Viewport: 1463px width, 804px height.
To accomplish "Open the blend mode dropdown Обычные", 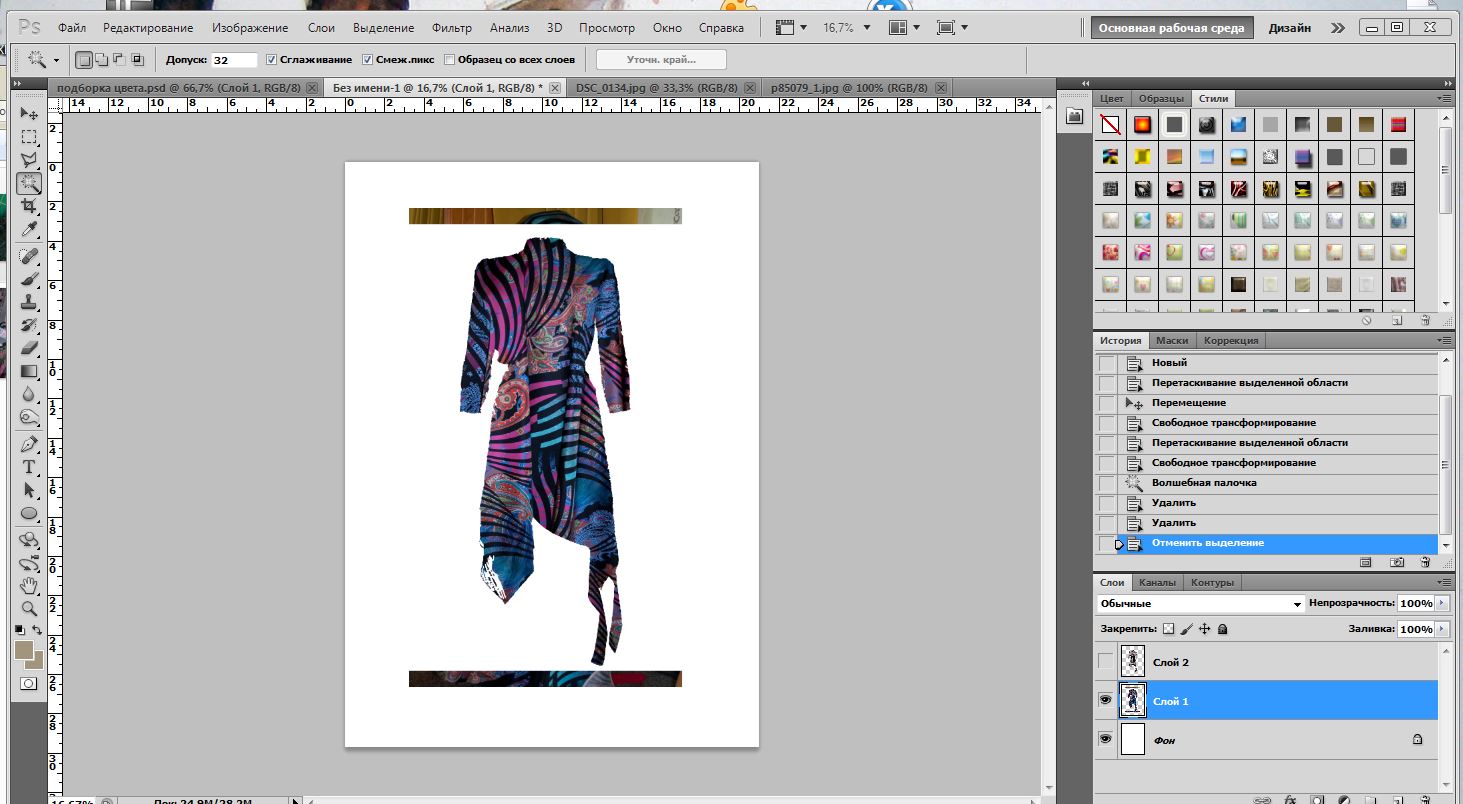I will 1200,604.
